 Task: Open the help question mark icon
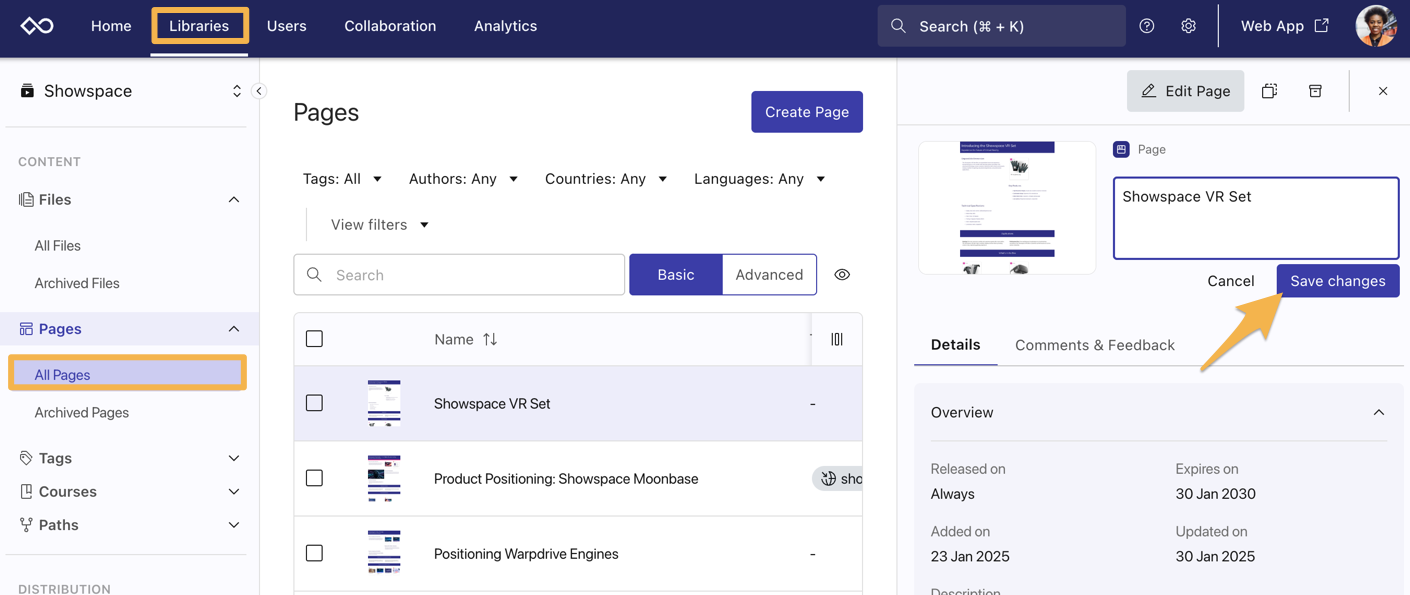pyautogui.click(x=1147, y=26)
